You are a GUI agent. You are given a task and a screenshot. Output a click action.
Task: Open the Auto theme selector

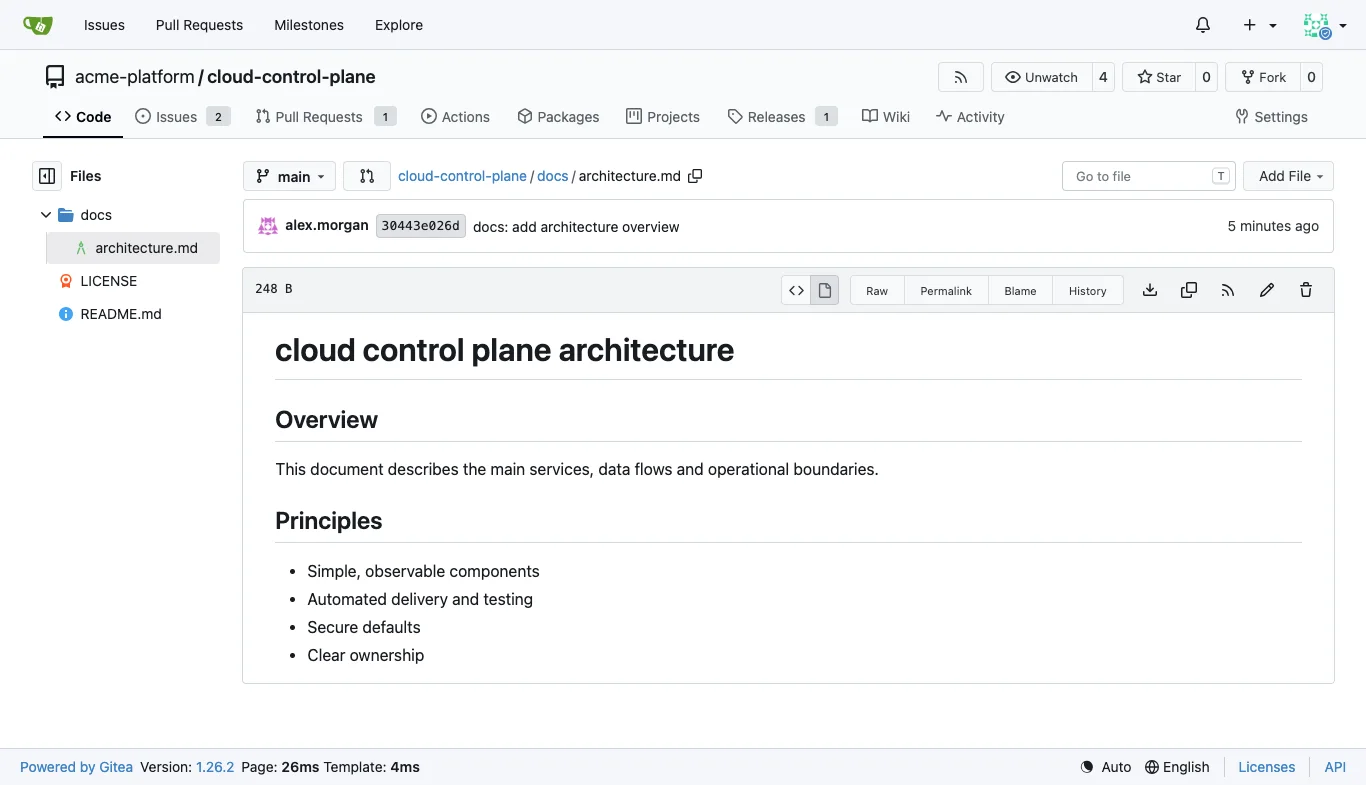pyautogui.click(x=1106, y=767)
